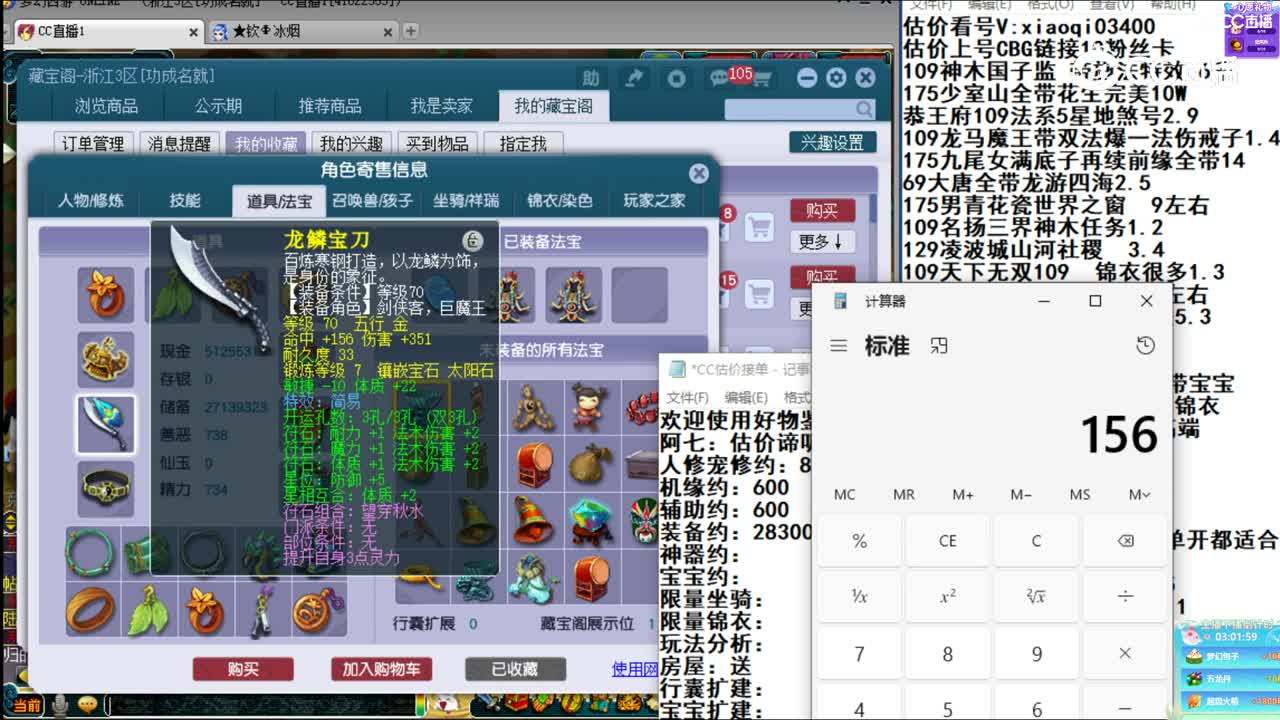Open Calculator navigation hamburger menu
The image size is (1280, 720).
point(839,346)
